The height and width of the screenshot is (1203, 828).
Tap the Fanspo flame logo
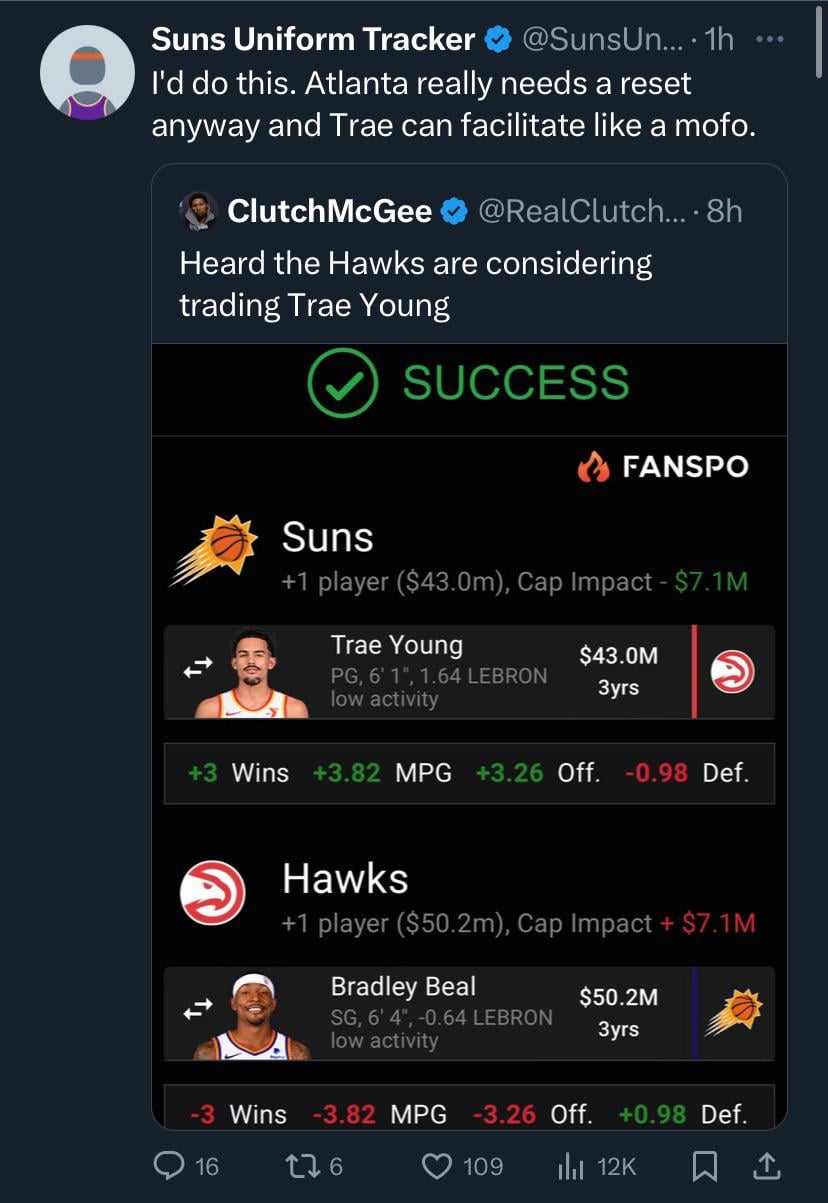(593, 466)
